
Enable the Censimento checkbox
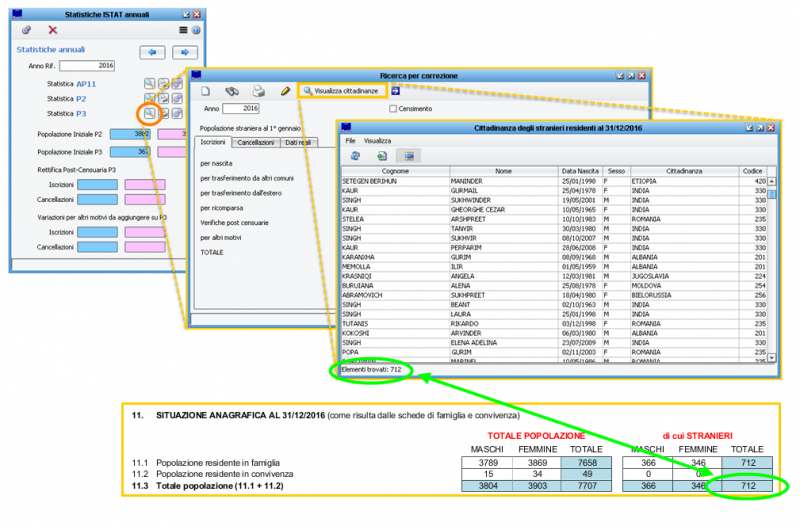click(393, 108)
